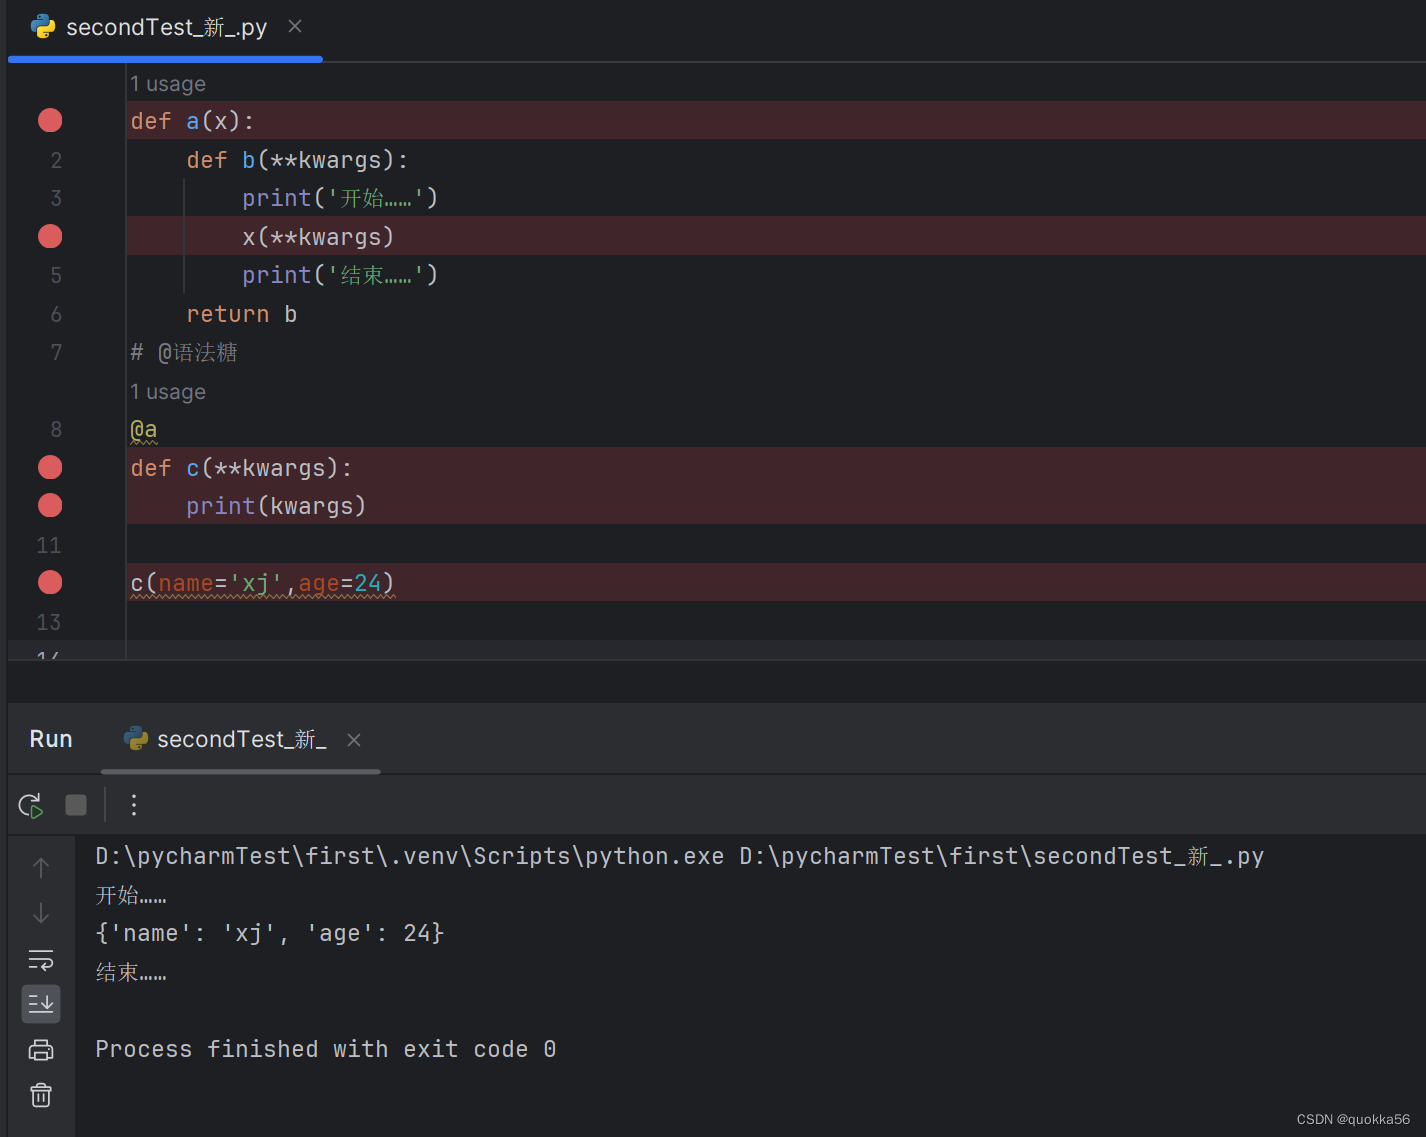The width and height of the screenshot is (1426, 1137).
Task: Toggle breakpoint on c(name='xj',age=24) line
Action: click(x=50, y=583)
